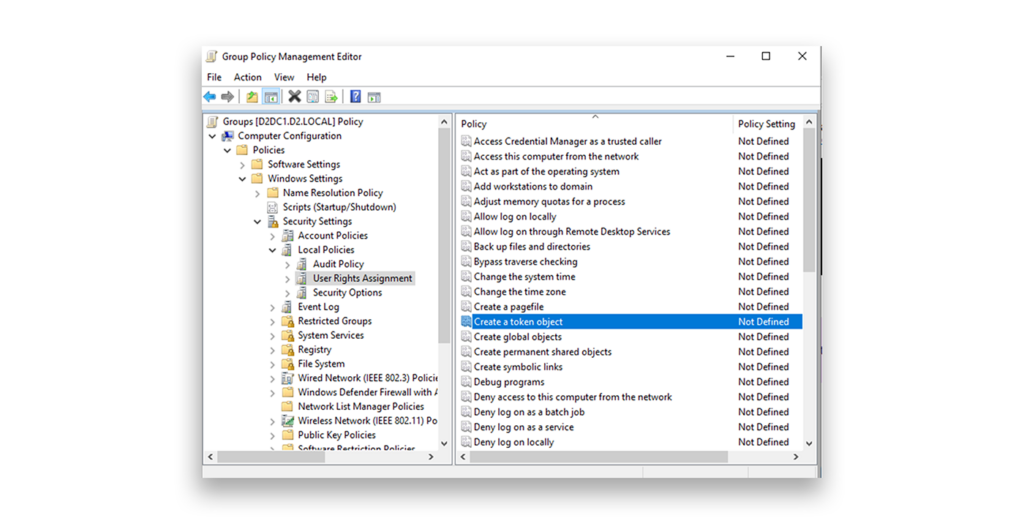The height and width of the screenshot is (524, 1024).
Task: Expand the Account Policies node
Action: click(272, 236)
